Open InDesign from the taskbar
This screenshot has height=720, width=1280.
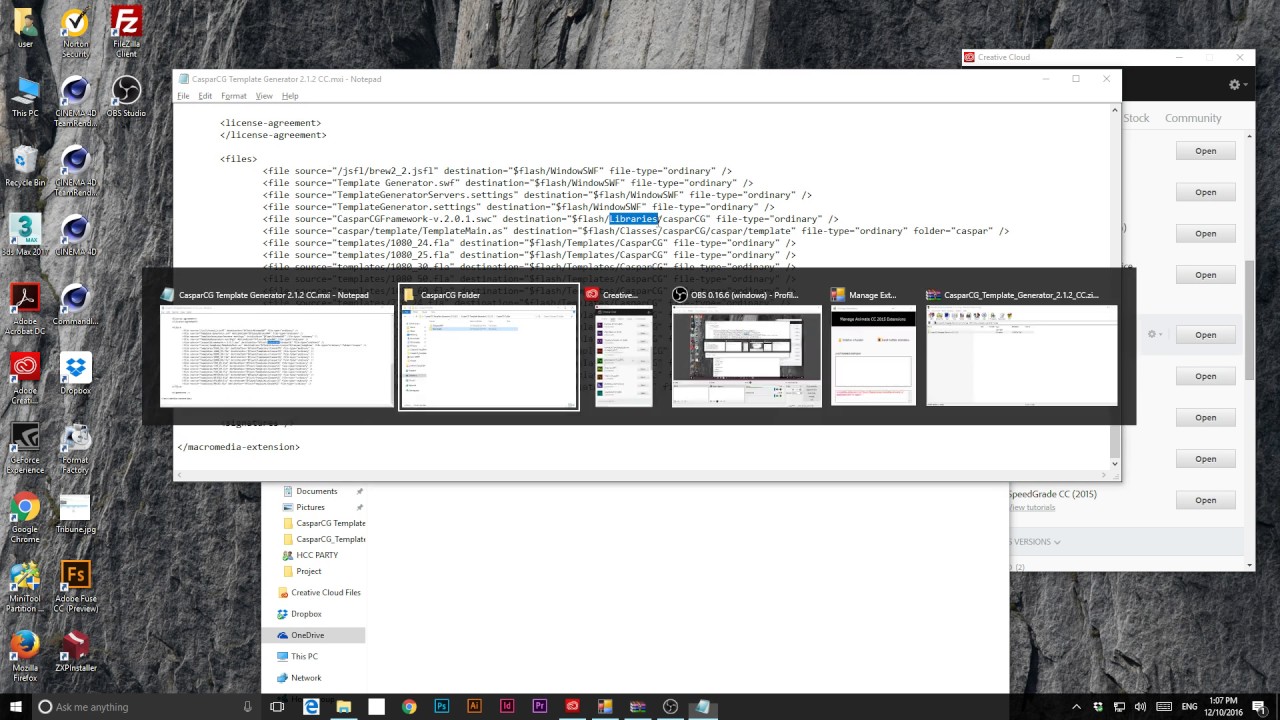coord(507,707)
